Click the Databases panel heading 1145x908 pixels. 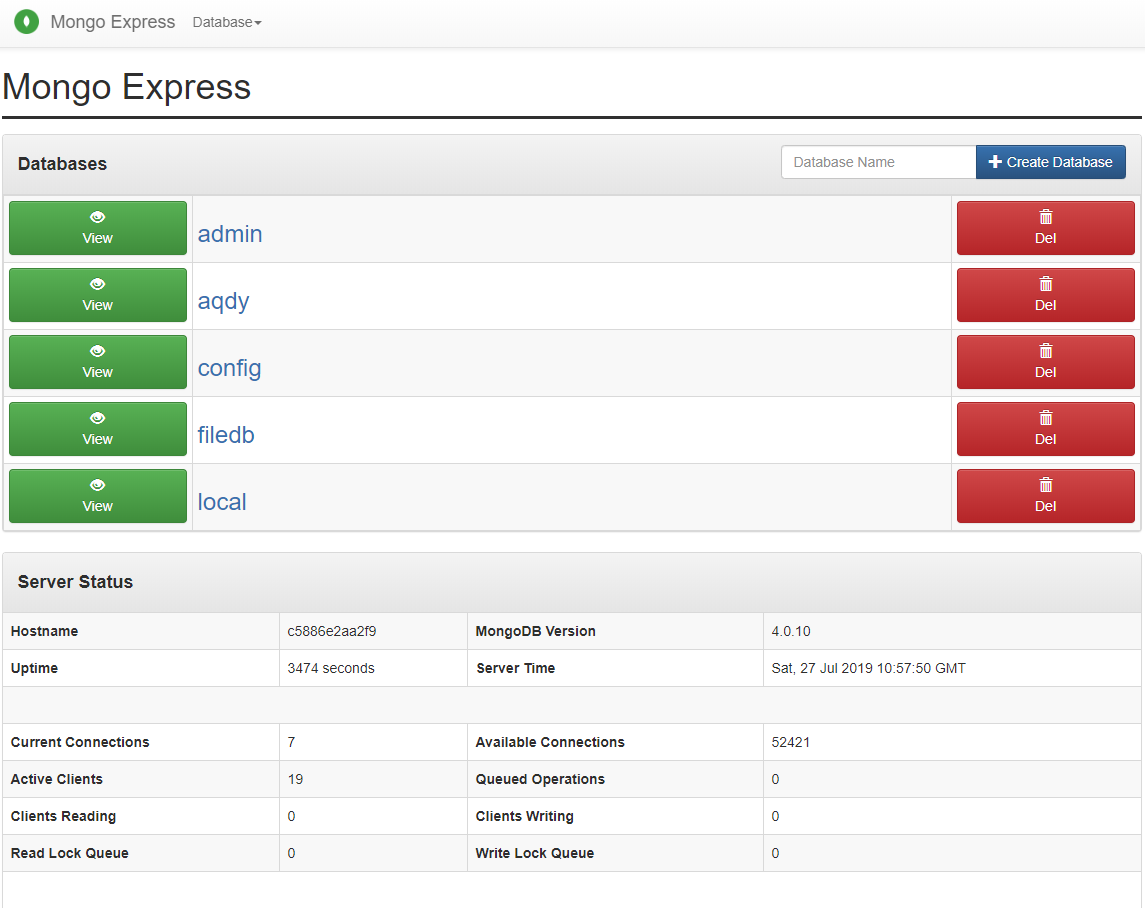[62, 164]
